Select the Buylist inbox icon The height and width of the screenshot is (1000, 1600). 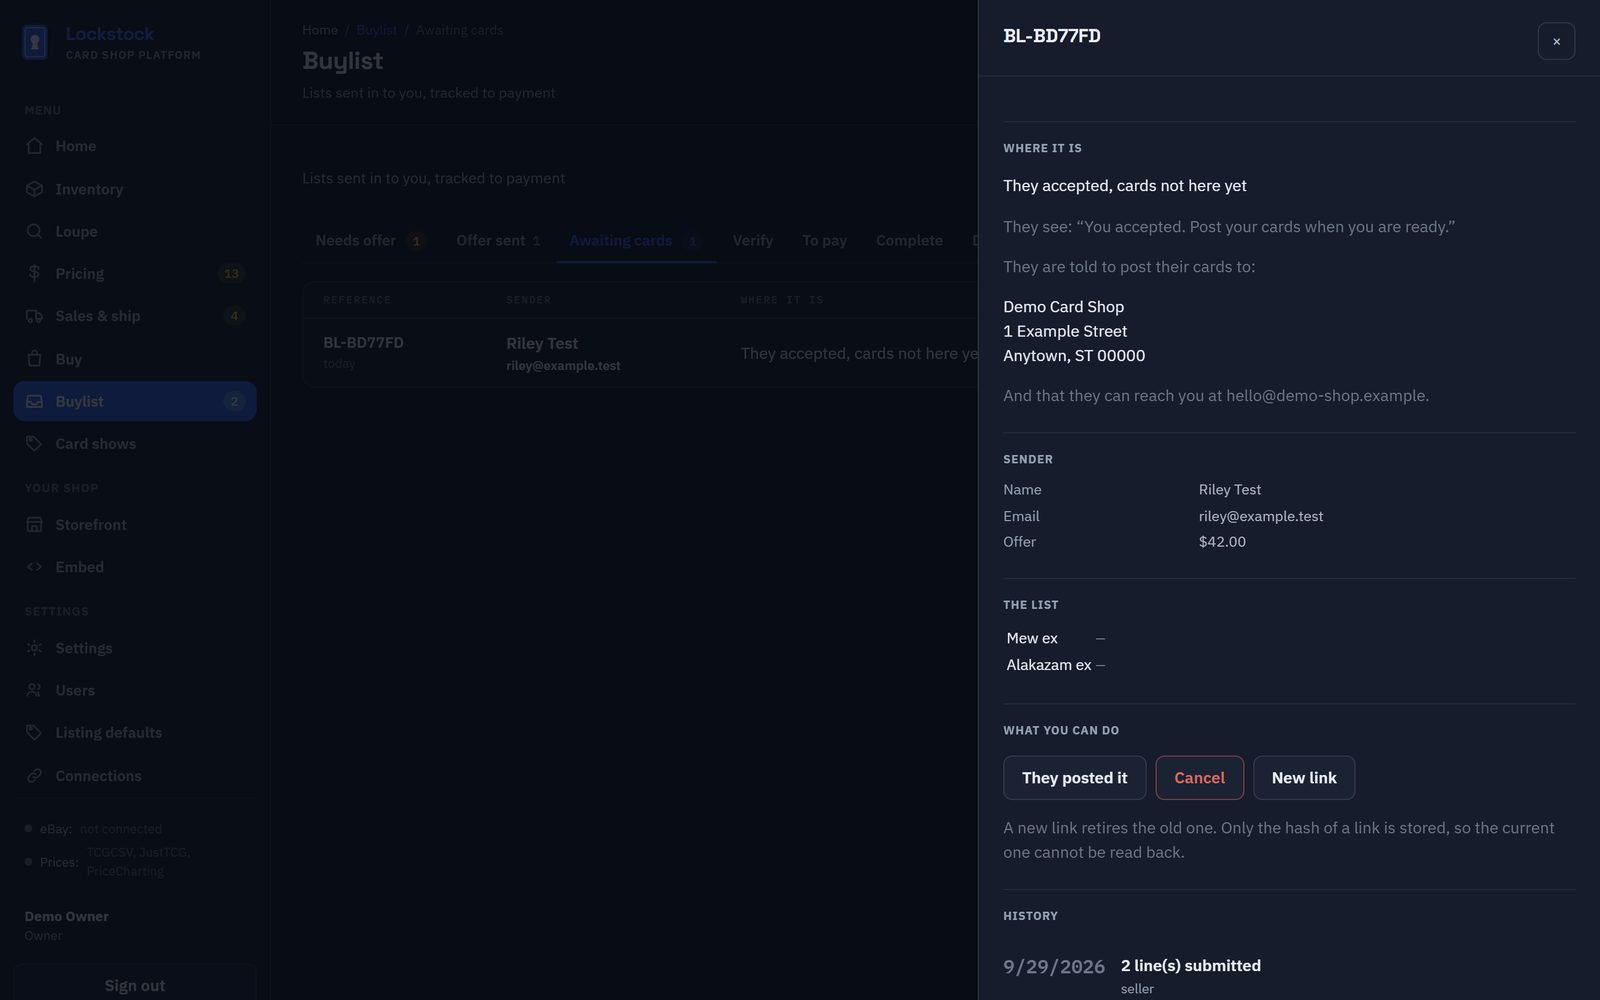pos(34,401)
